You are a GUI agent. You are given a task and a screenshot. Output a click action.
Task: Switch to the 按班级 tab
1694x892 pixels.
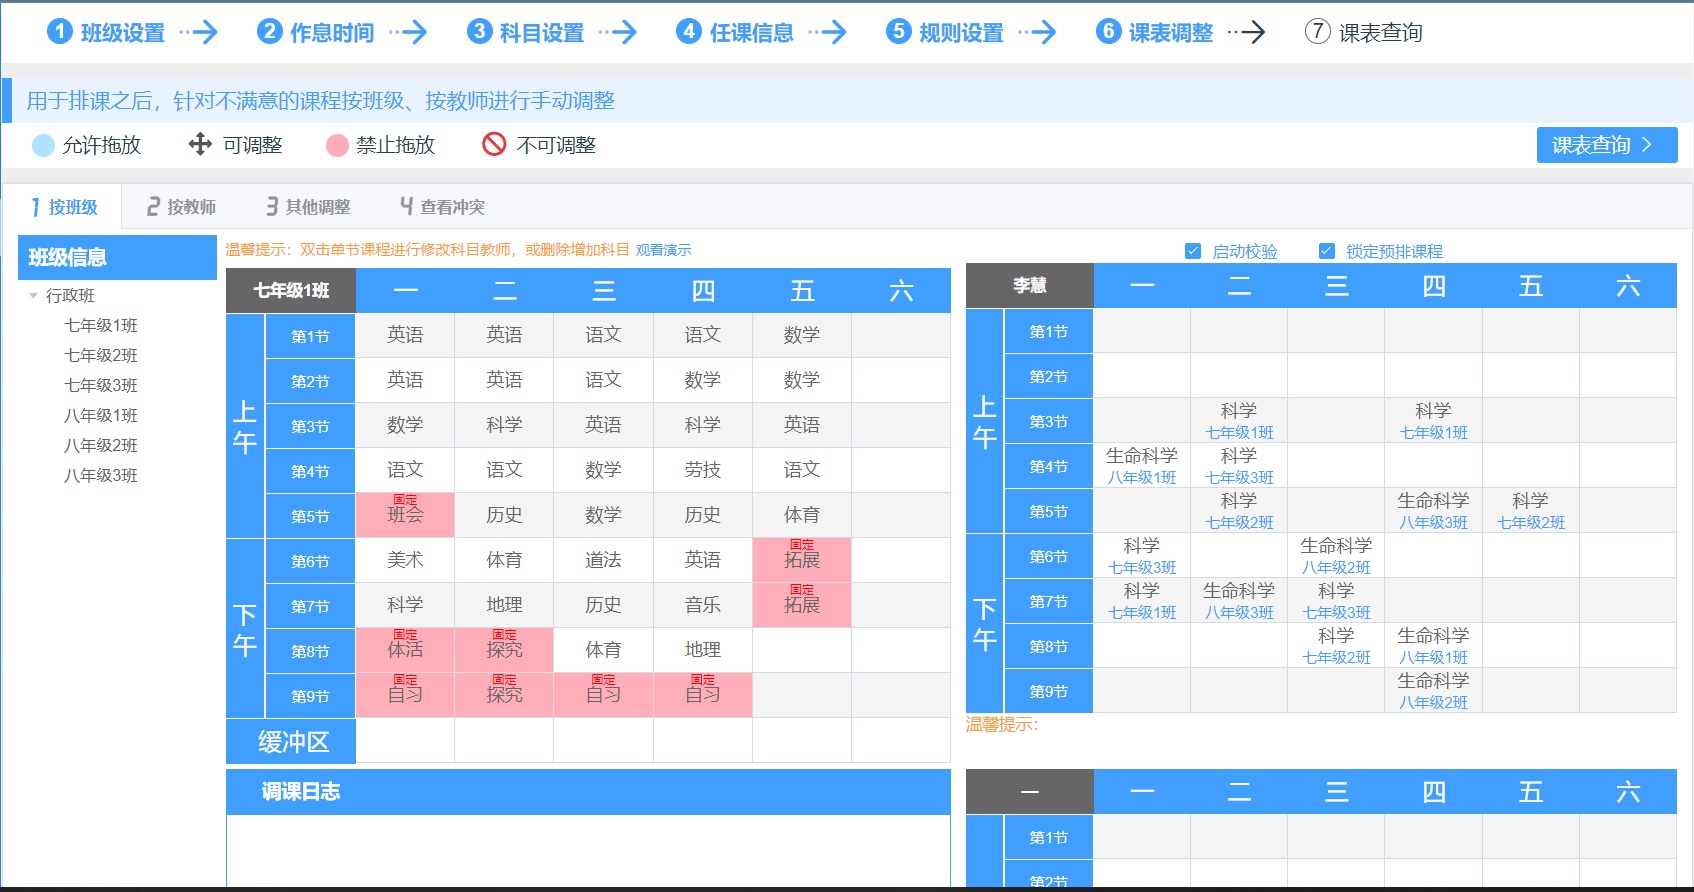(x=63, y=207)
